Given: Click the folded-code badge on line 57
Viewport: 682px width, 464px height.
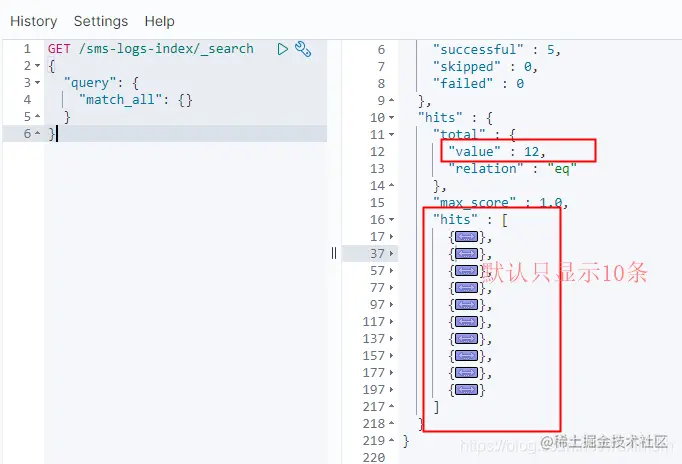Looking at the screenshot, I should click(x=467, y=270).
